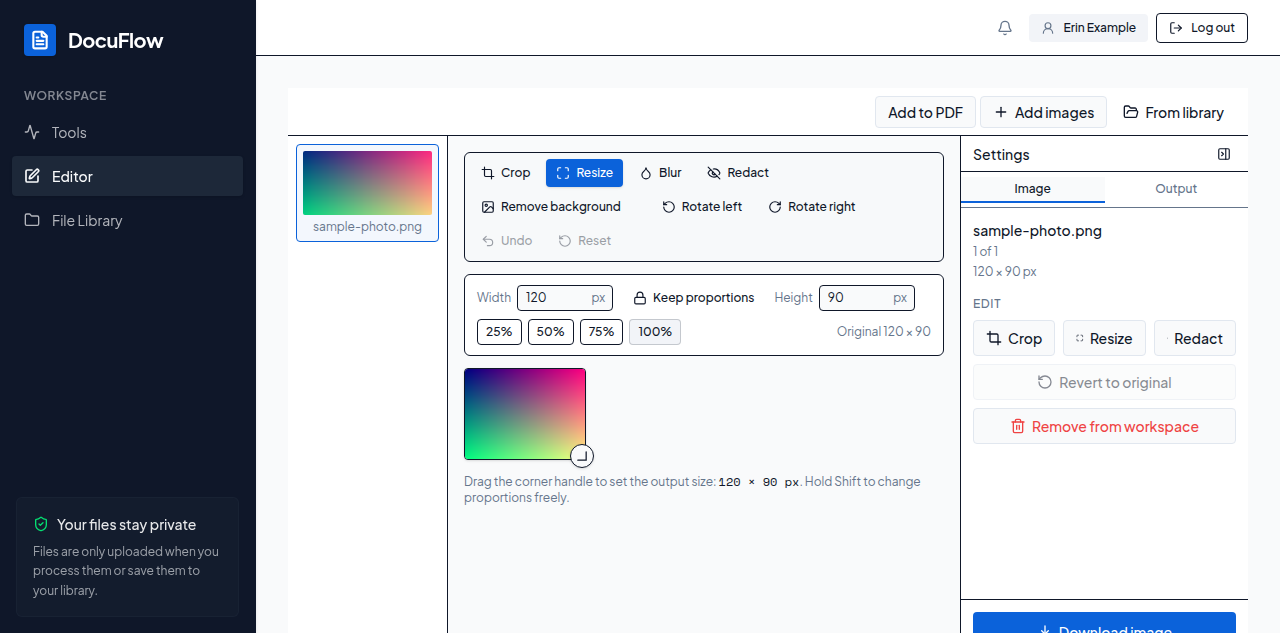Collapse the Settings panel
1280x633 pixels.
click(x=1224, y=154)
